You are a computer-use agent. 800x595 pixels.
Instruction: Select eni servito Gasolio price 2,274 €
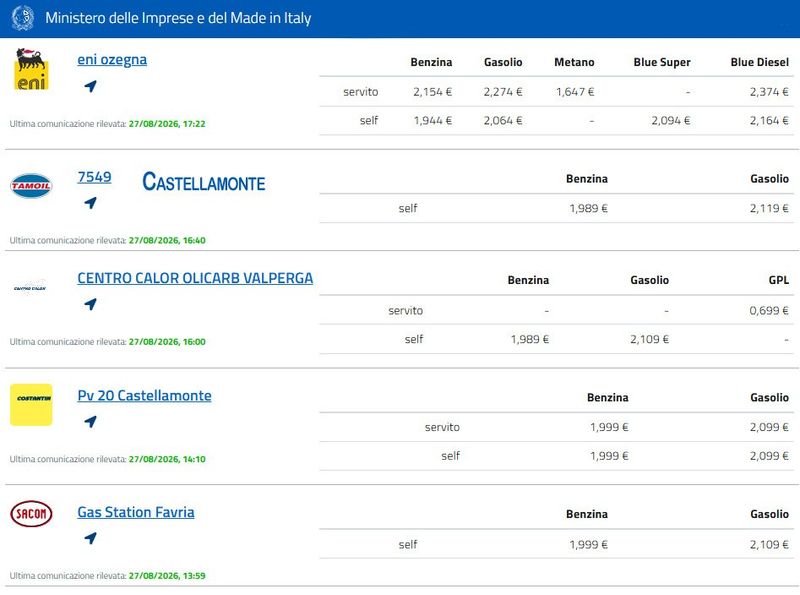(503, 92)
